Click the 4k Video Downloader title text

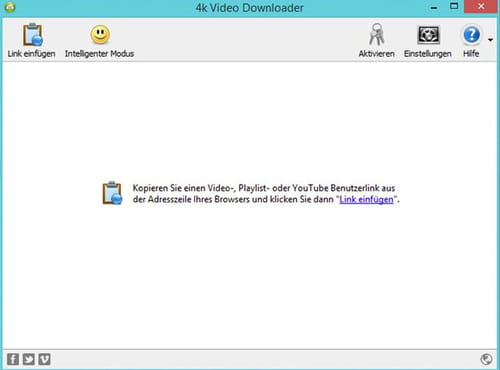tap(249, 8)
